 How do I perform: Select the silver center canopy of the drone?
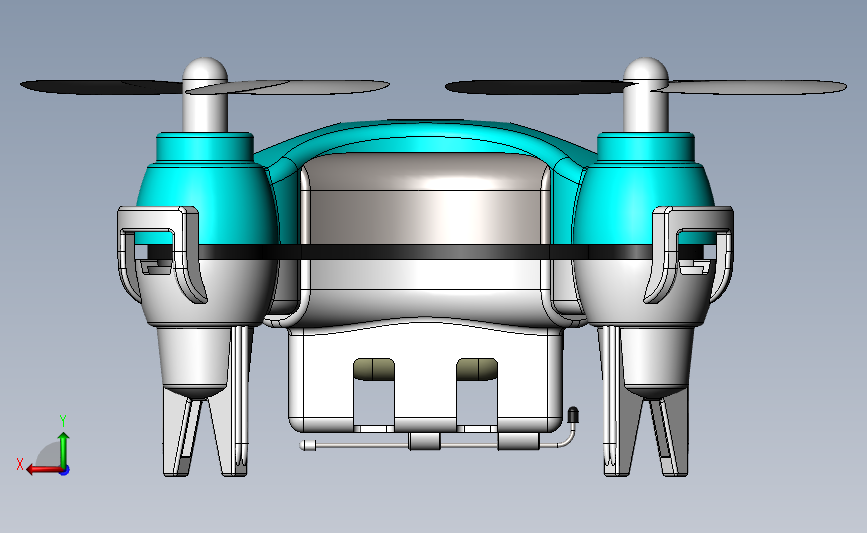click(425, 198)
